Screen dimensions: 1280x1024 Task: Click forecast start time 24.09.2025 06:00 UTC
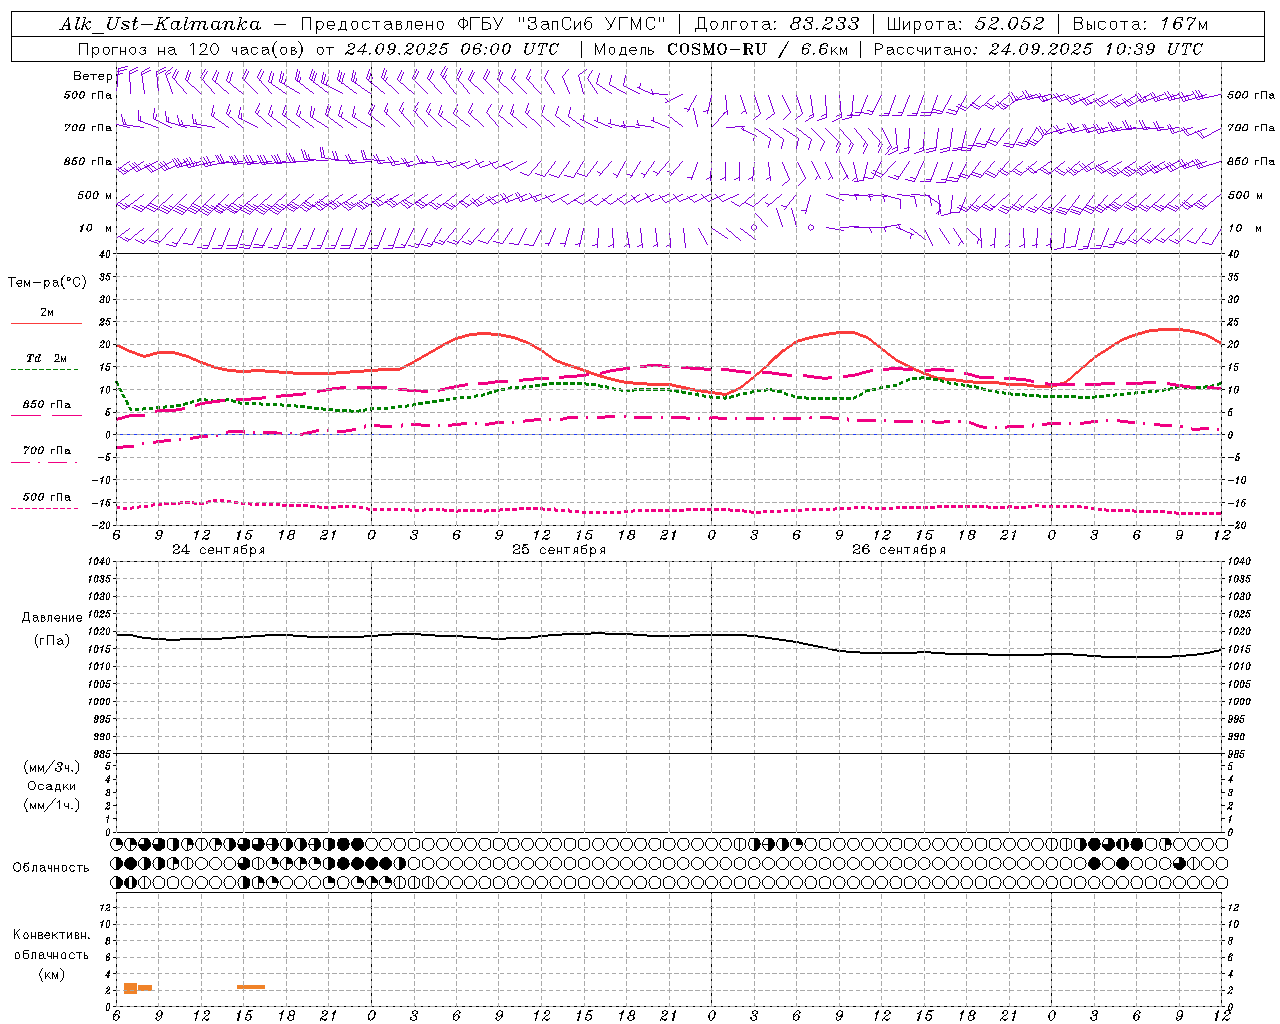point(451,49)
